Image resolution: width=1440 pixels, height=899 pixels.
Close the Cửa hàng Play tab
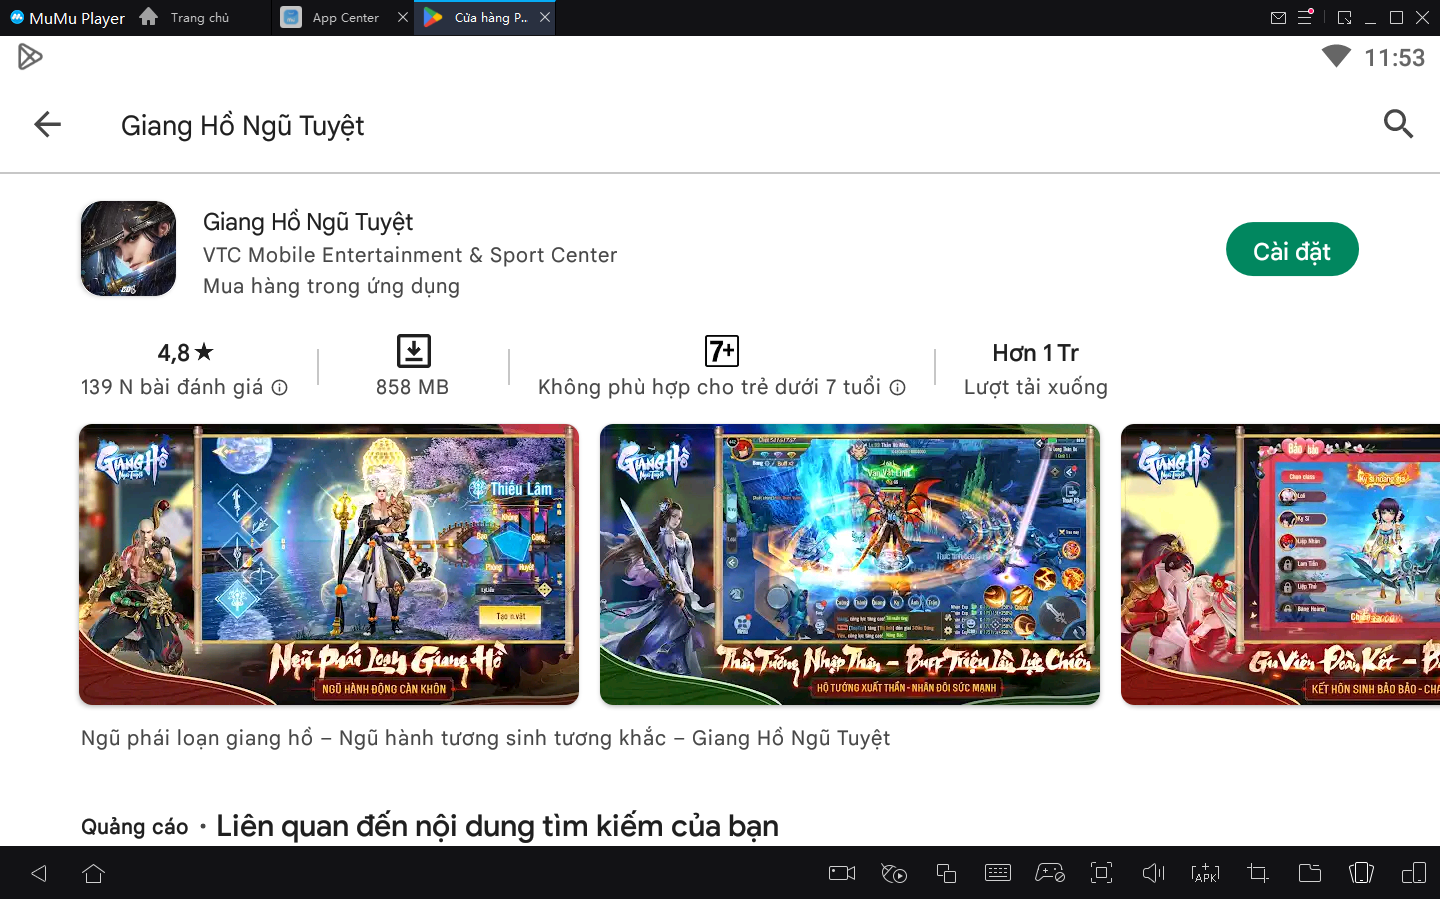[x=545, y=17]
